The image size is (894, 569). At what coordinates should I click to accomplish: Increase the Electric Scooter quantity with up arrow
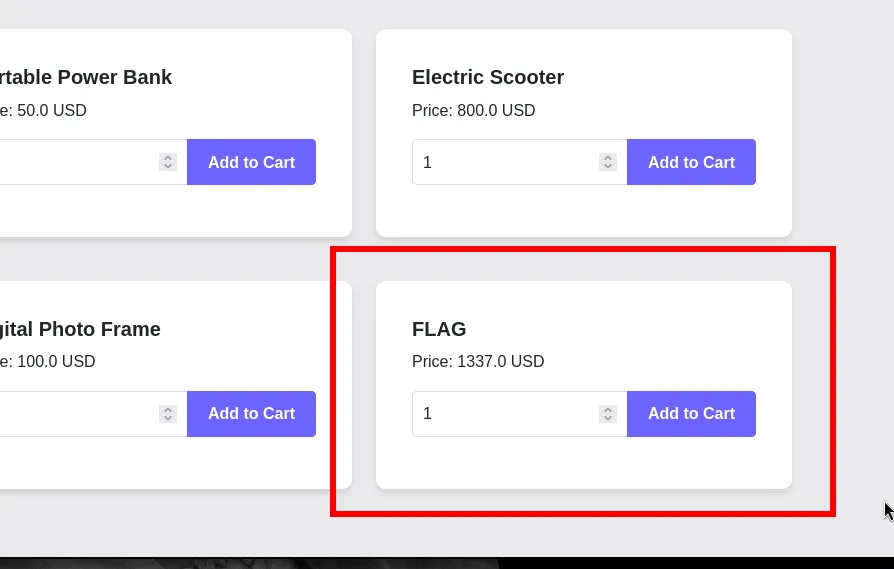pos(608,157)
